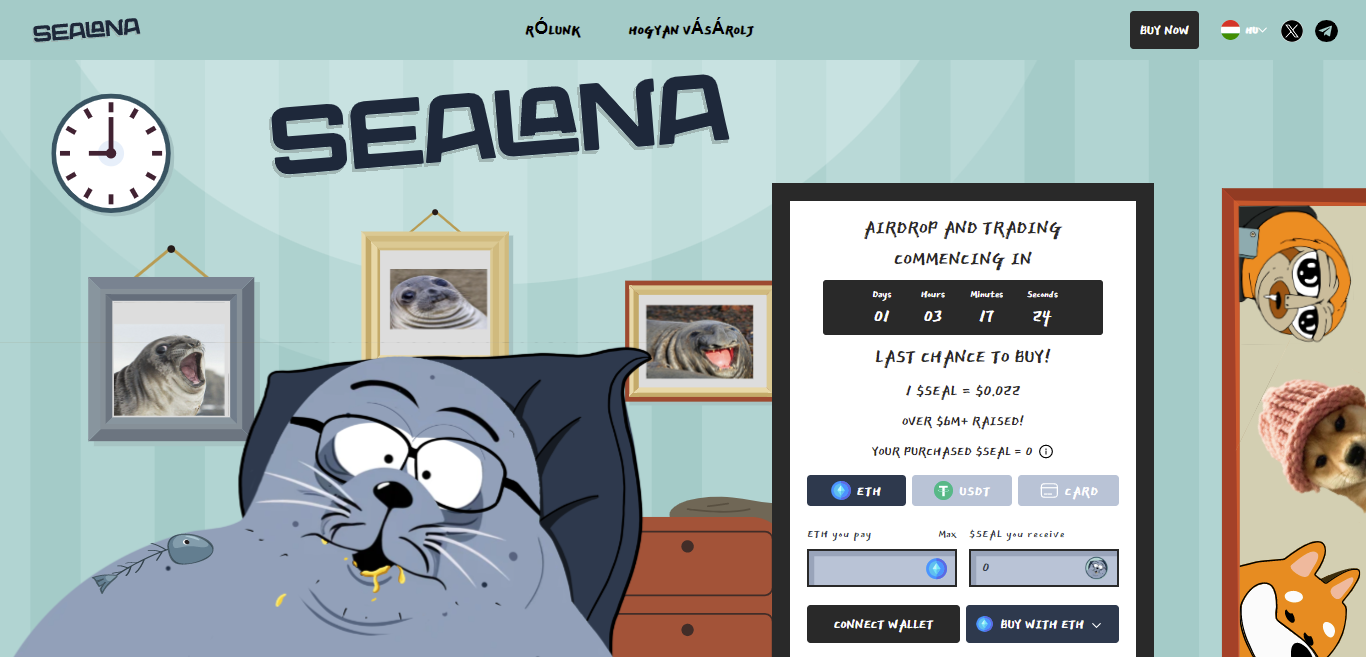Select USDT payment option
The width and height of the screenshot is (1366, 657).
point(962,491)
